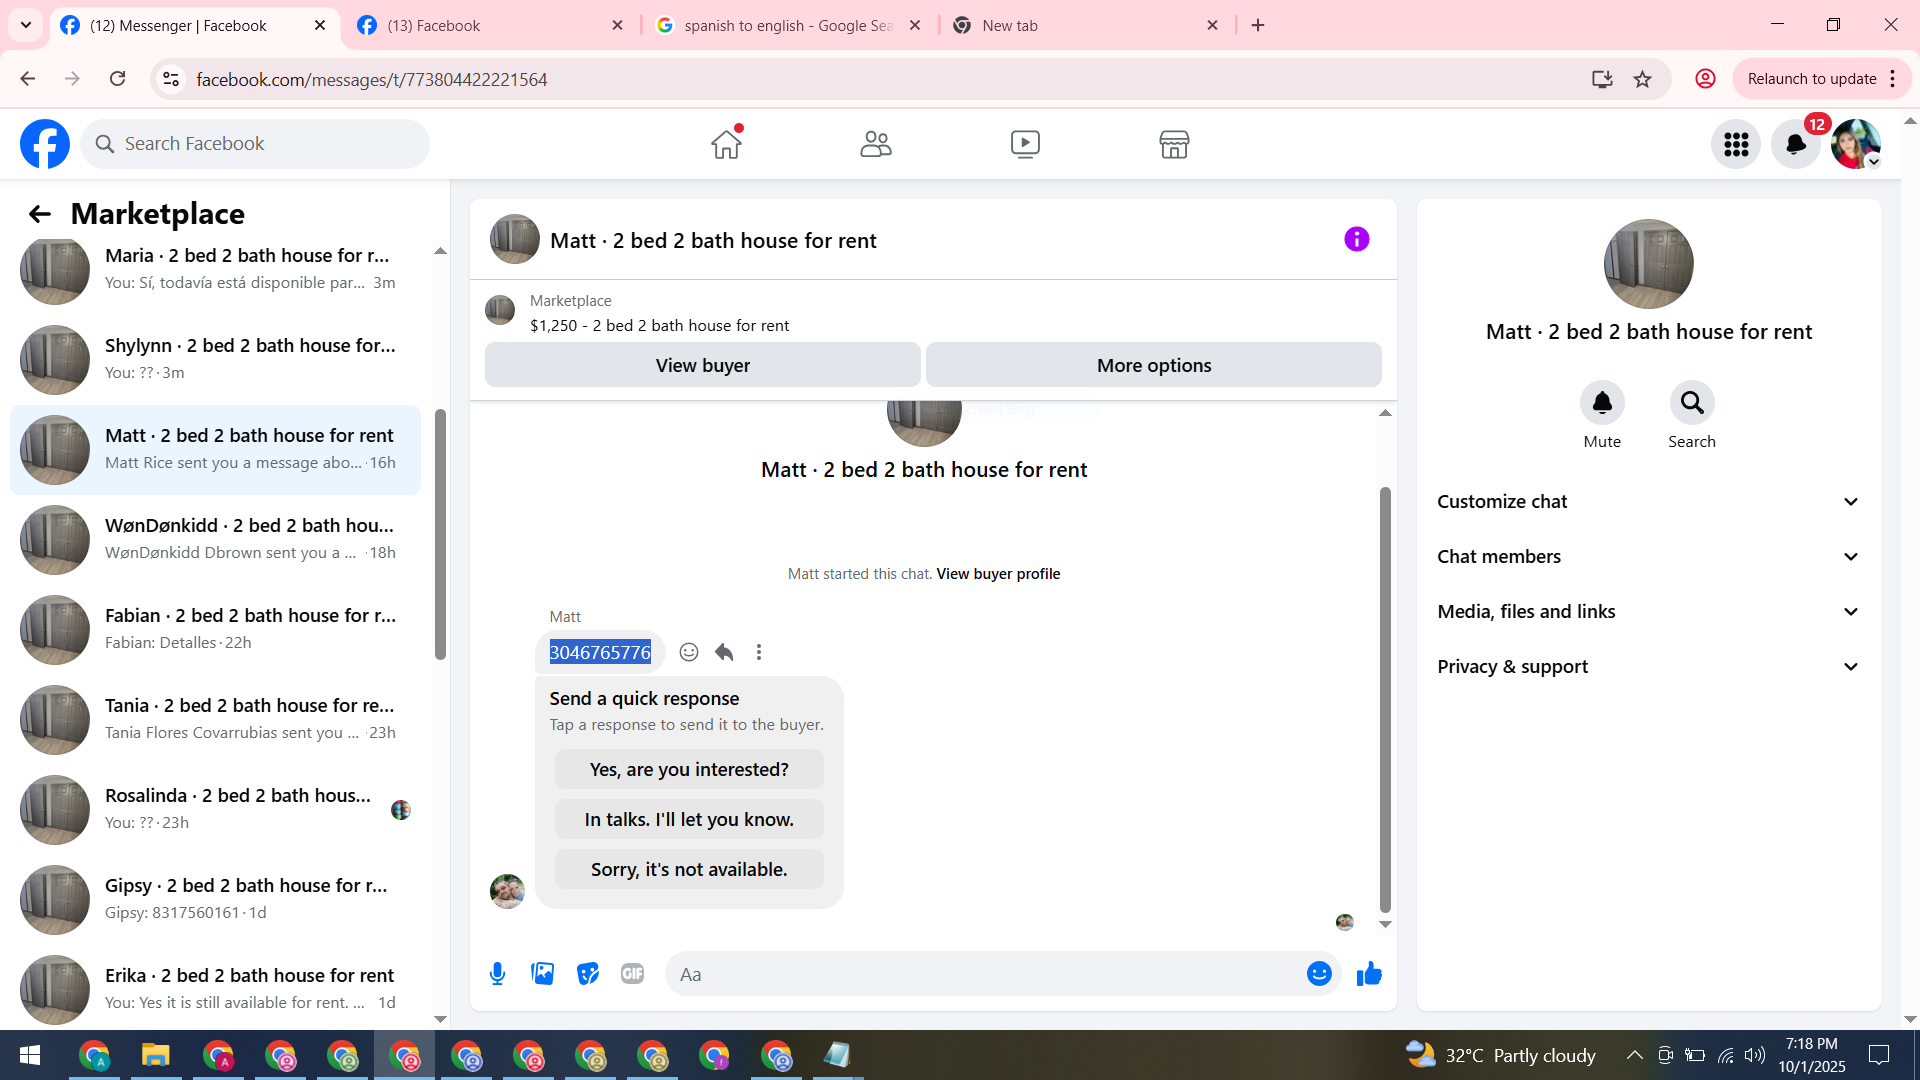The height and width of the screenshot is (1080, 1920).
Task: Mute this conversation
Action: coord(1602,403)
